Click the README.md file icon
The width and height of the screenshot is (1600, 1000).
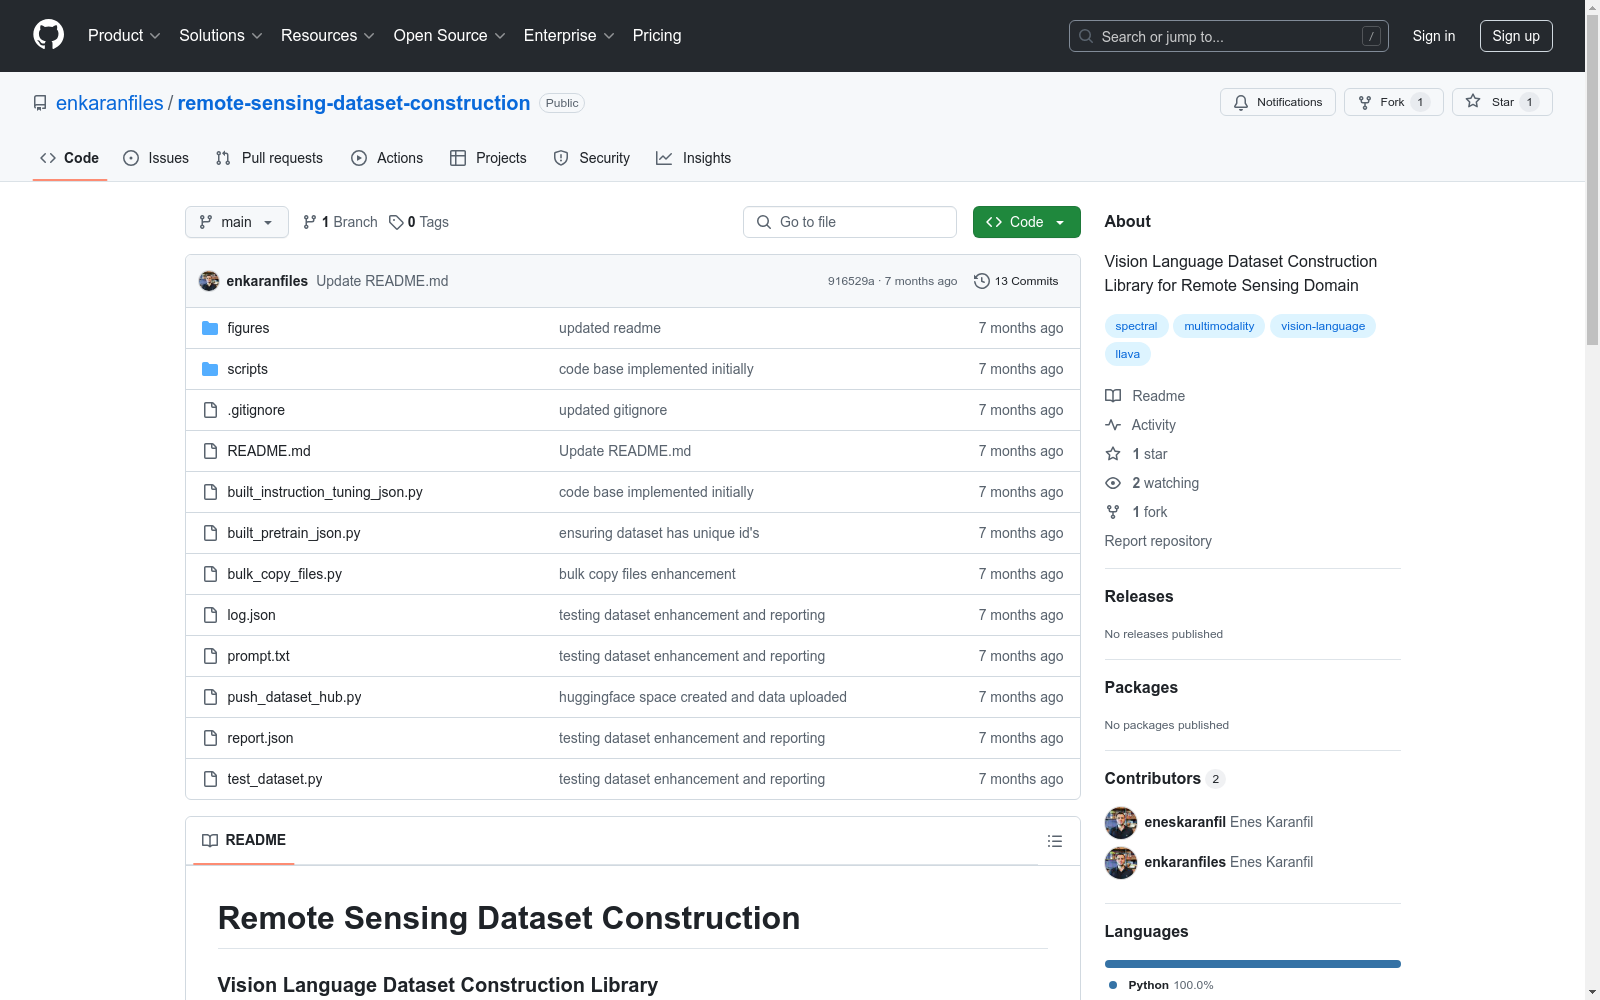click(x=210, y=451)
